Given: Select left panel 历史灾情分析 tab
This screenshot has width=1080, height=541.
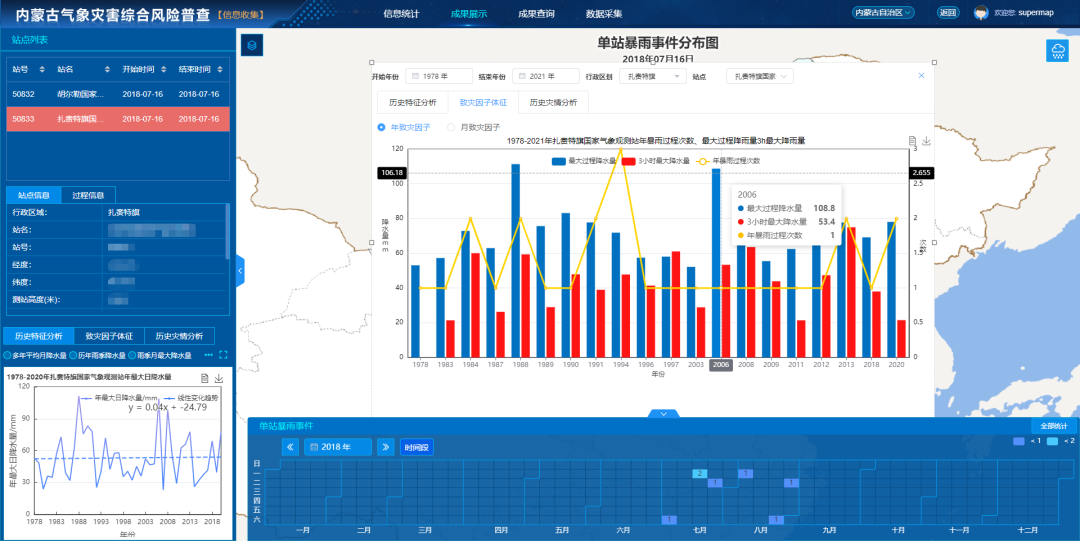Looking at the screenshot, I should [x=179, y=336].
